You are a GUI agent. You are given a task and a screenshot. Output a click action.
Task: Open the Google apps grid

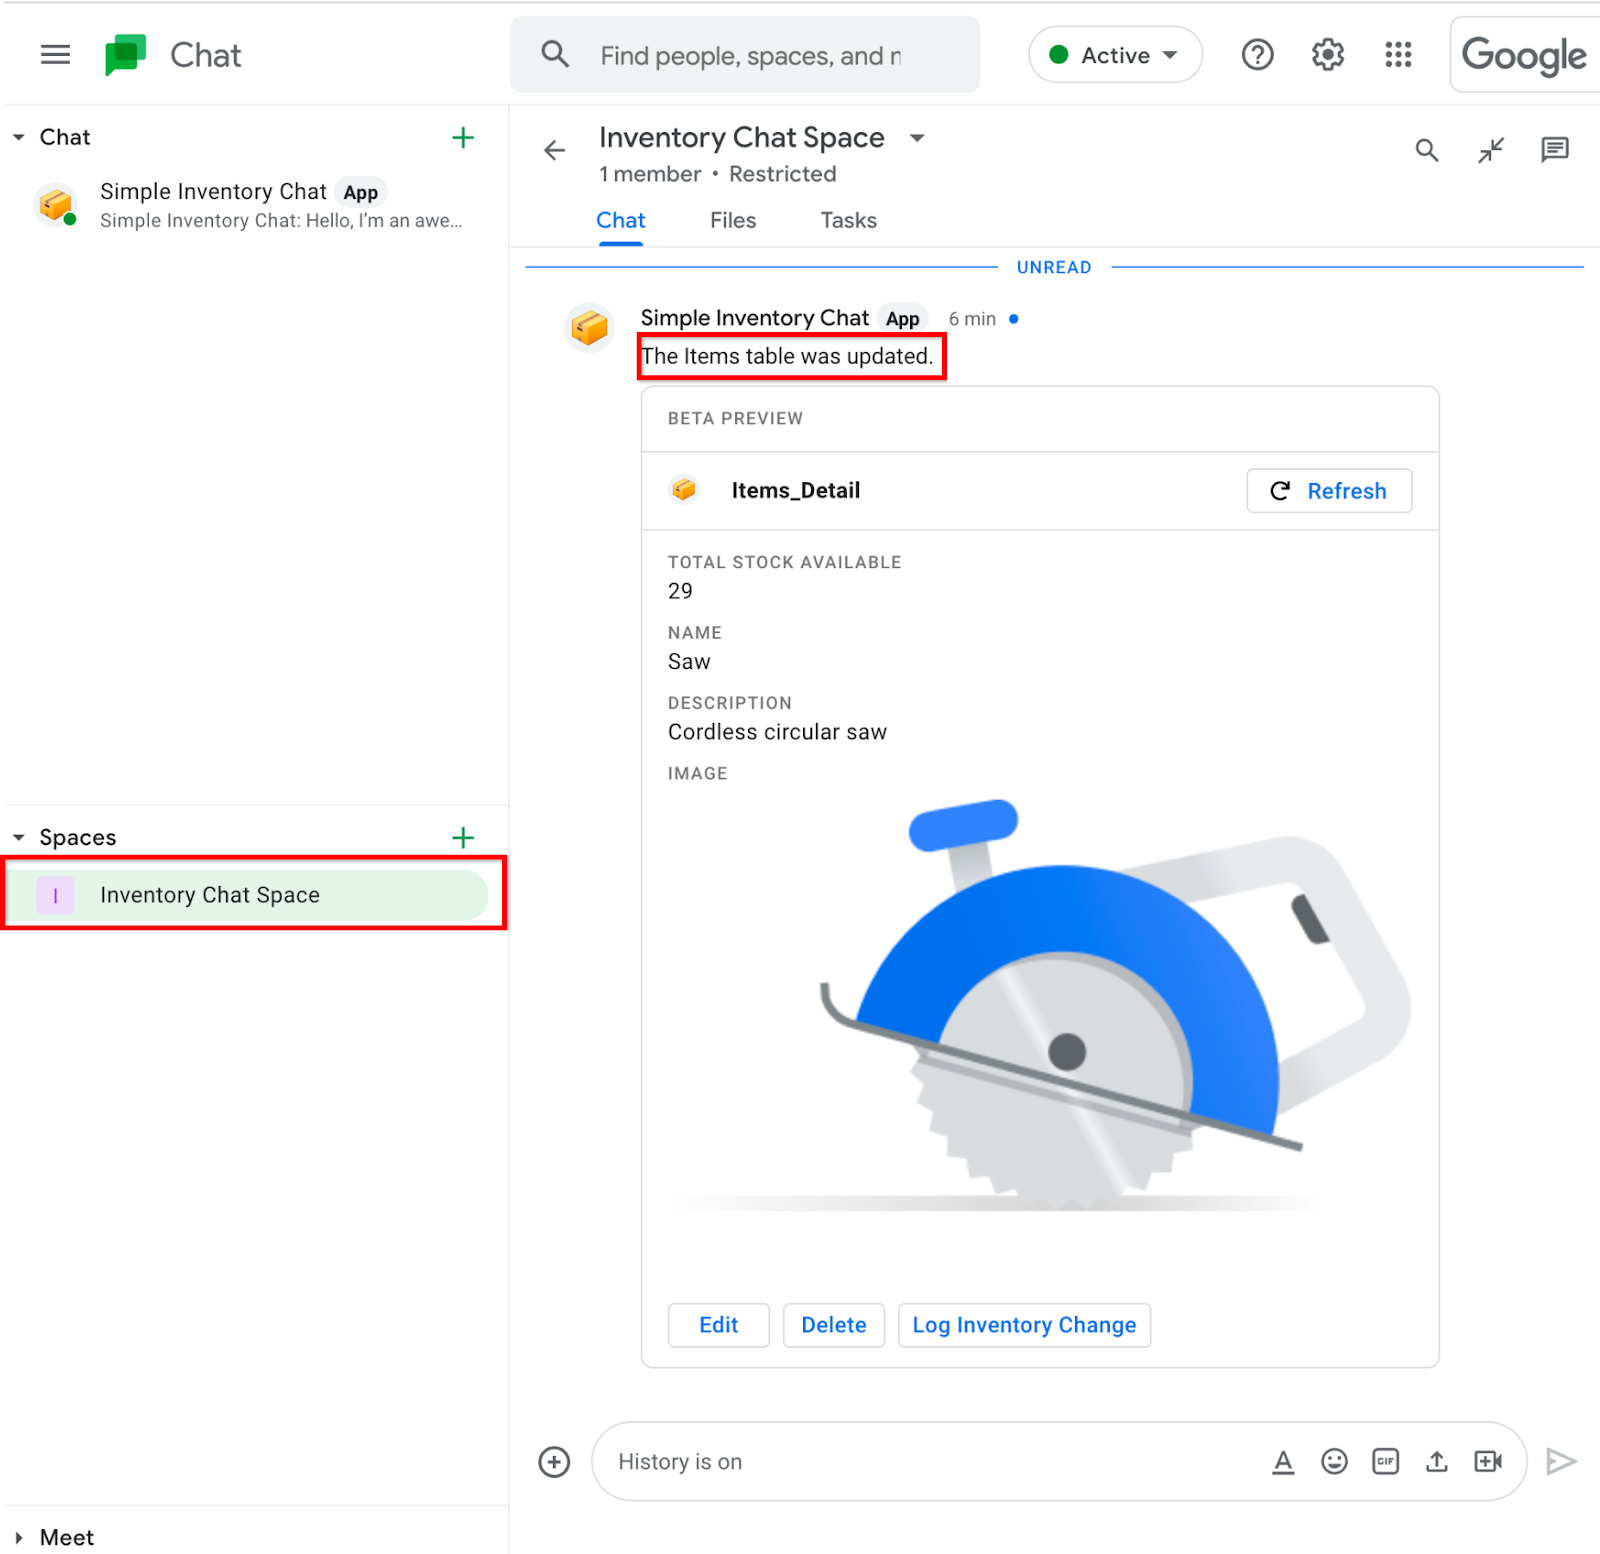tap(1397, 55)
